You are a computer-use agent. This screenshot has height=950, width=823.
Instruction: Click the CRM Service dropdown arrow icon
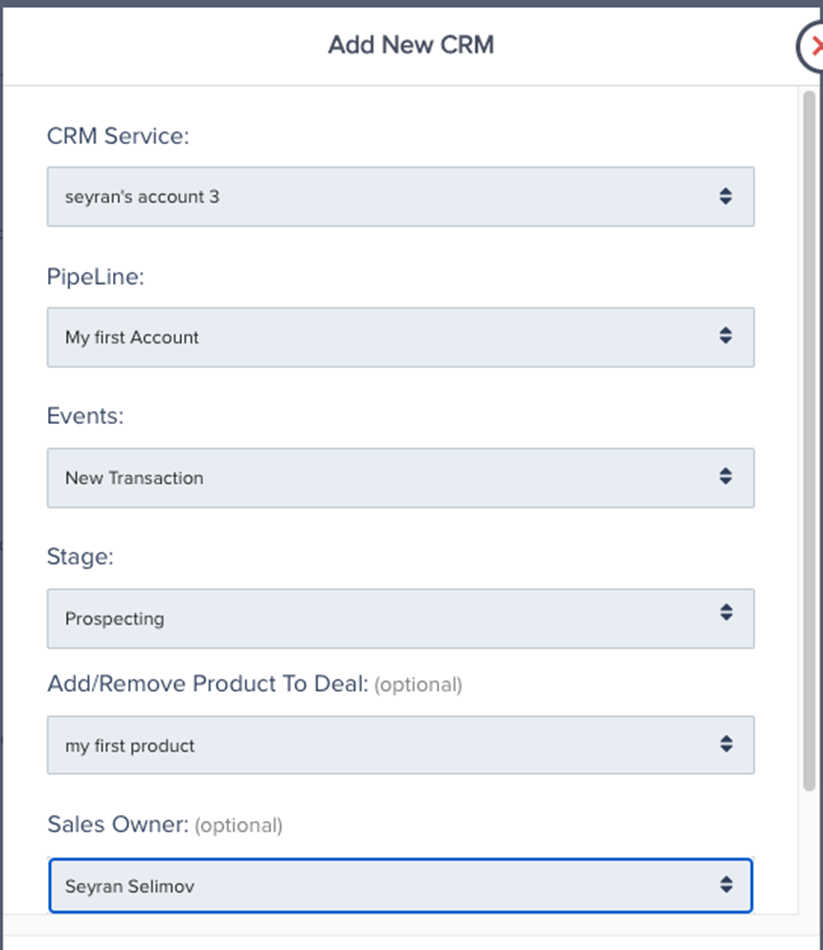(x=726, y=196)
